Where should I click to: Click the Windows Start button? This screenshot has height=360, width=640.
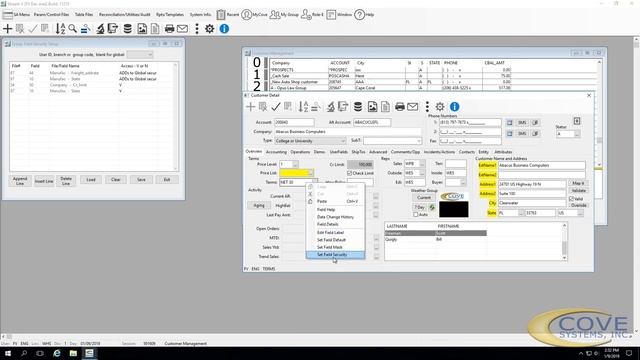[8, 353]
